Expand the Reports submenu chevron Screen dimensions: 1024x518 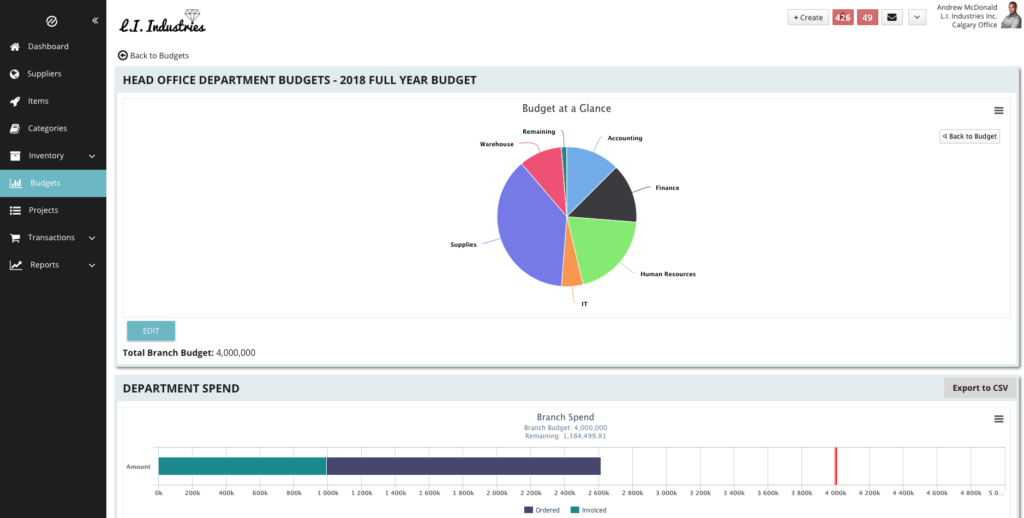point(92,265)
